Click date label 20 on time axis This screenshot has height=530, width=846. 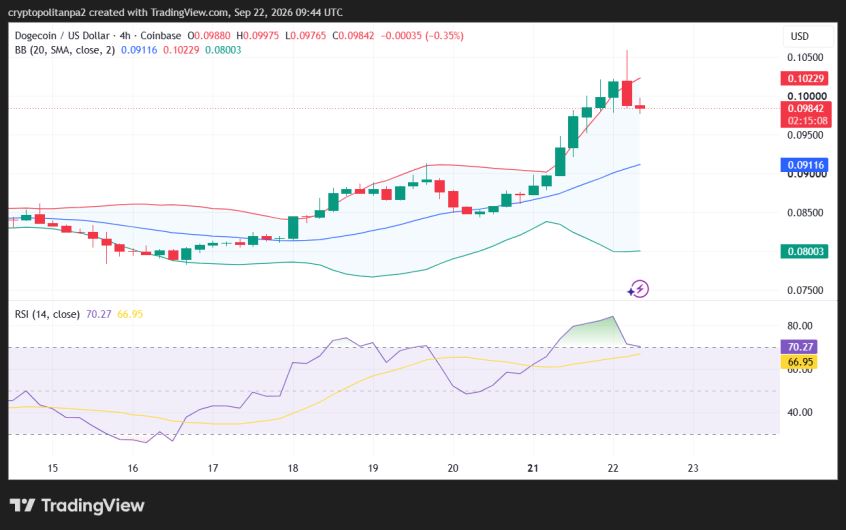(453, 468)
